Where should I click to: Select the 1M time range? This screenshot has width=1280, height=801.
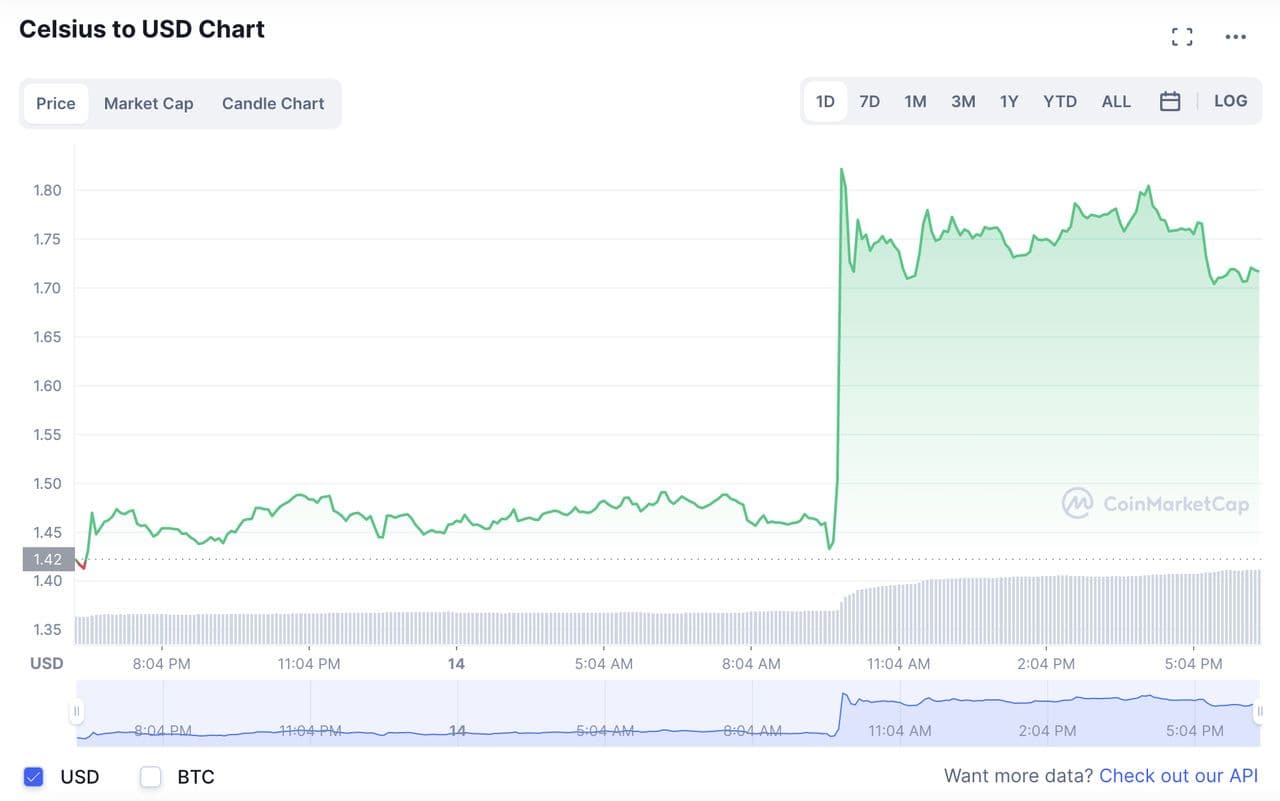[x=915, y=101]
